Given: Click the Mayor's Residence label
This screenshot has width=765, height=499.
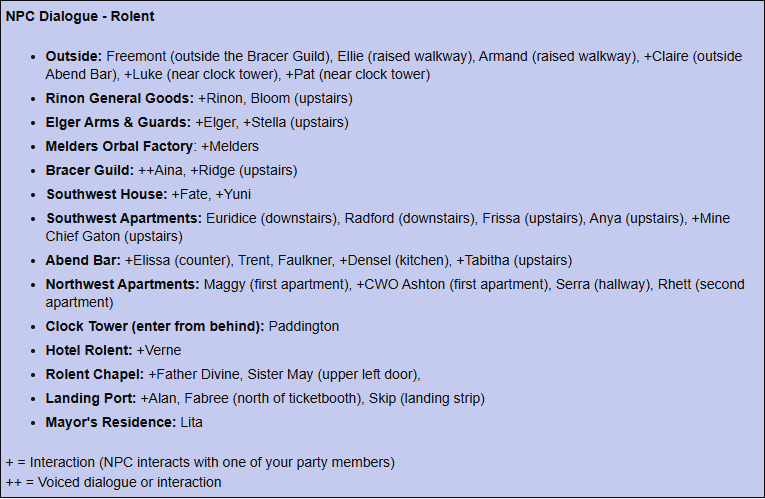Looking at the screenshot, I should pos(111,421).
